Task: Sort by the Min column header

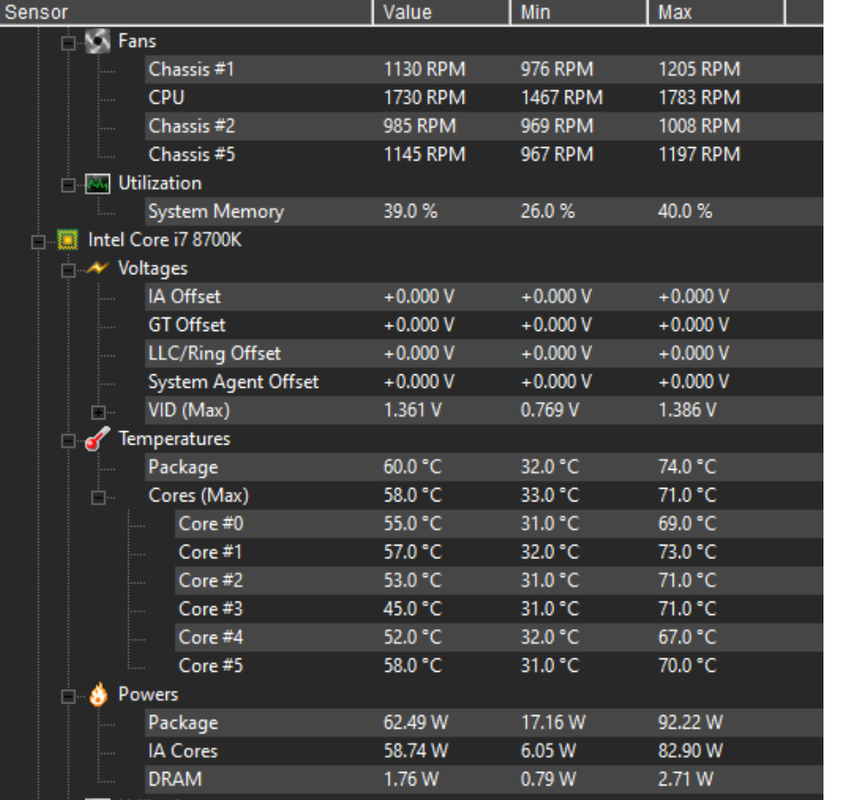Action: tap(578, 12)
